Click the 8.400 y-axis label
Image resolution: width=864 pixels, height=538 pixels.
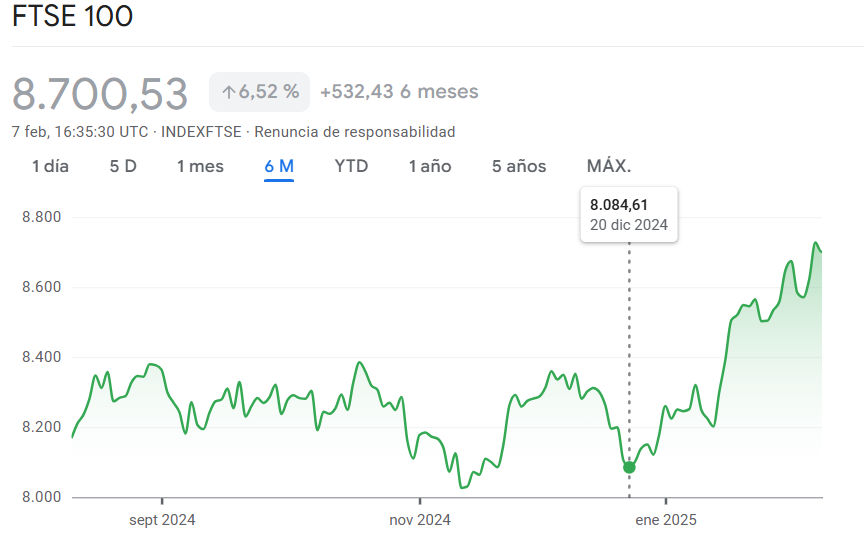coord(41,357)
